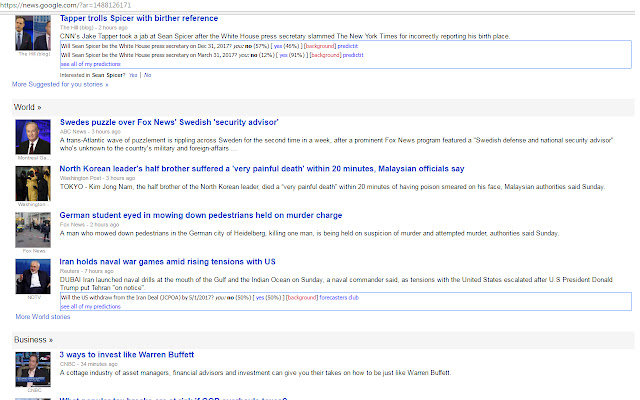Image resolution: width=640 pixels, height=400 pixels.
Task: Select 'yes (46%)' for the Dec 31, 2017 Spicer prediction
Action: [x=286, y=46]
